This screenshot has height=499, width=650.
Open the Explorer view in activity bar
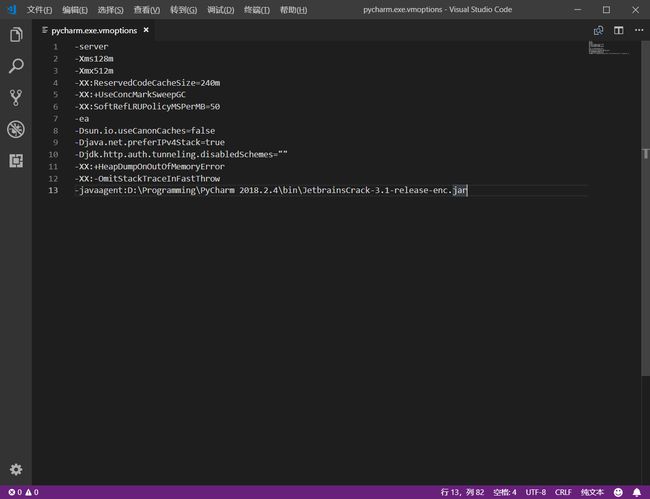click(x=16, y=35)
